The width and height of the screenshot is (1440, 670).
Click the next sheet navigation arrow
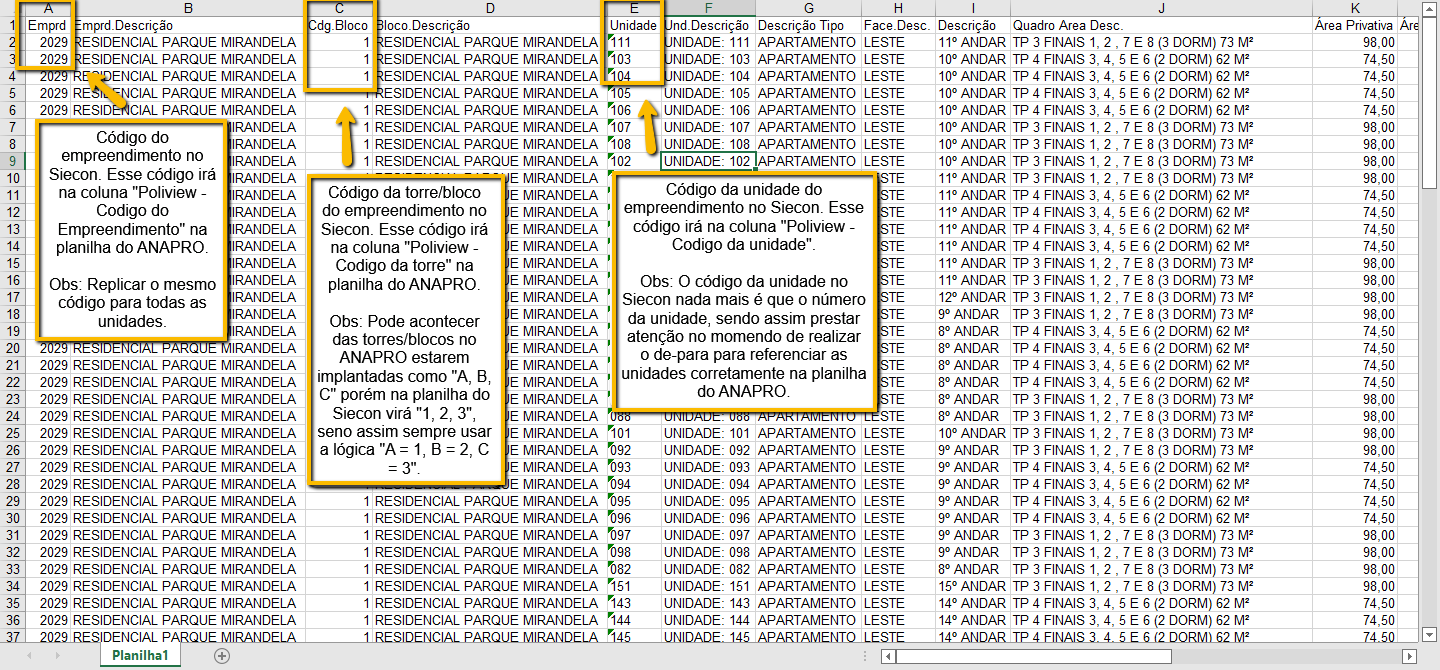pos(56,656)
